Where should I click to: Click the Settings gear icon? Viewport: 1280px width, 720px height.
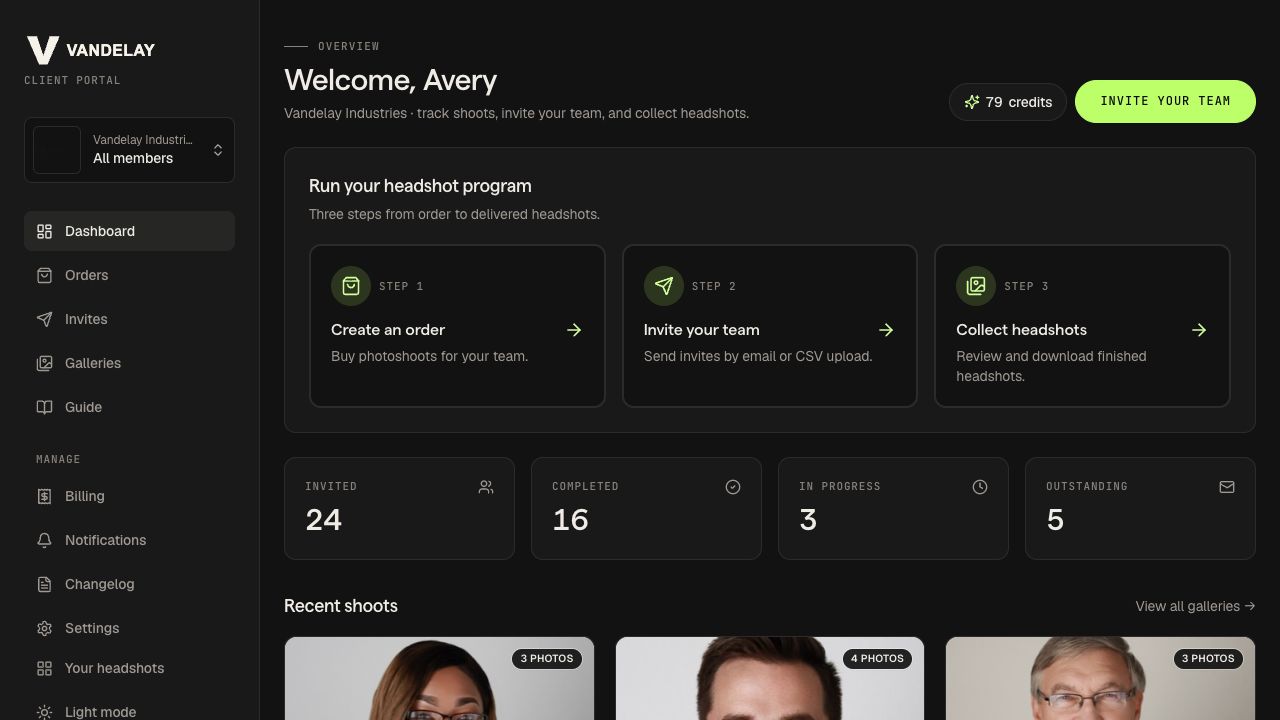point(44,628)
